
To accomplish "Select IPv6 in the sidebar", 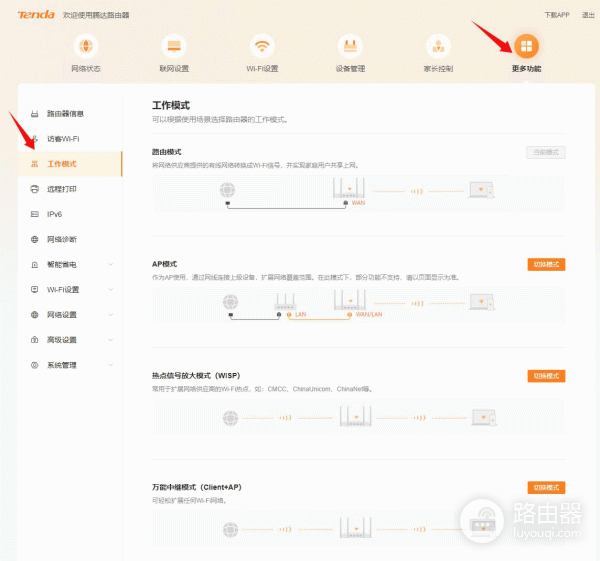I will click(55, 214).
